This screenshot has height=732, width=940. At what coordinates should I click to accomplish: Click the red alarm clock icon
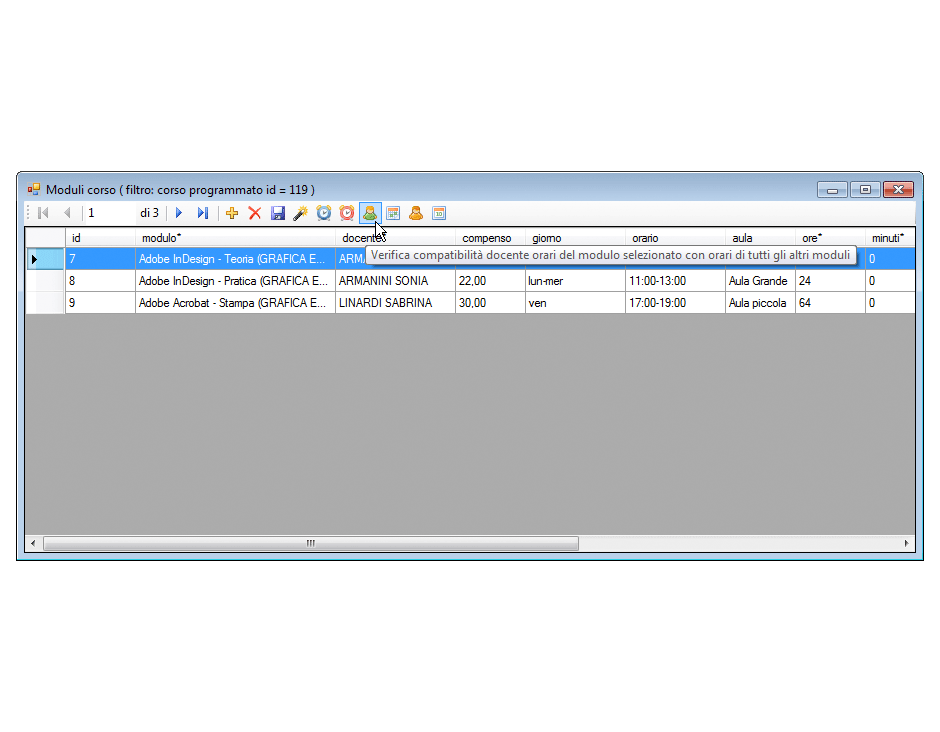[x=347, y=213]
